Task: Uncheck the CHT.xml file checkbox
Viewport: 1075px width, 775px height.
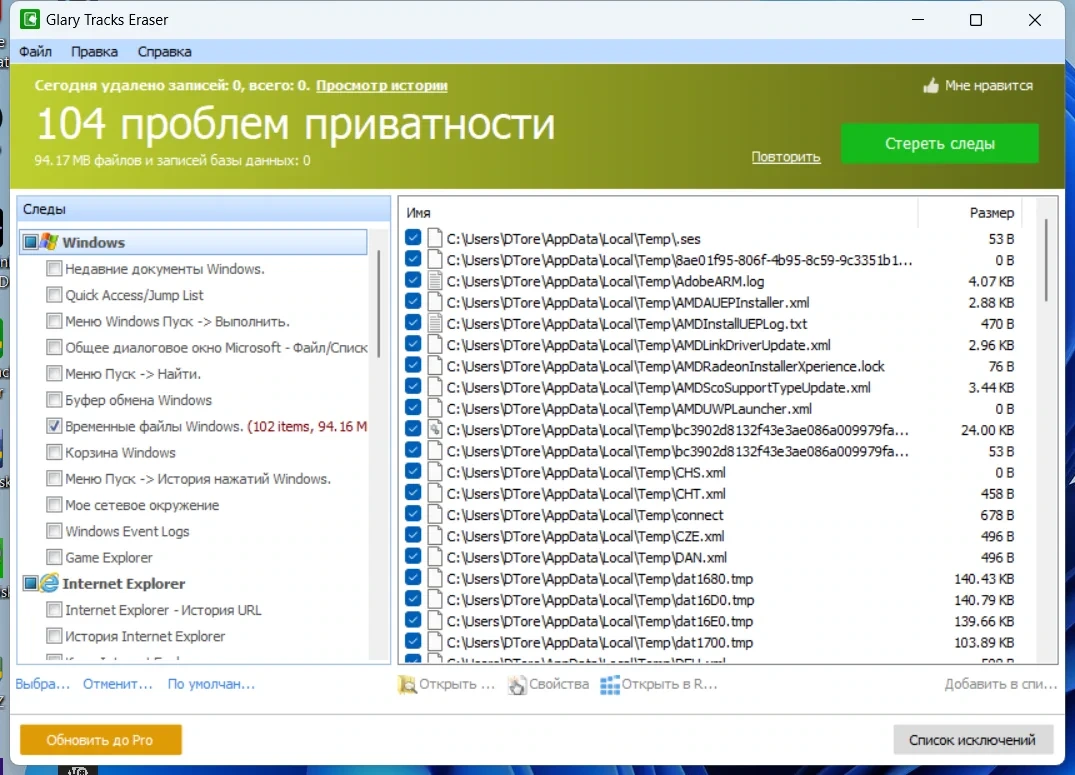Action: coord(413,494)
